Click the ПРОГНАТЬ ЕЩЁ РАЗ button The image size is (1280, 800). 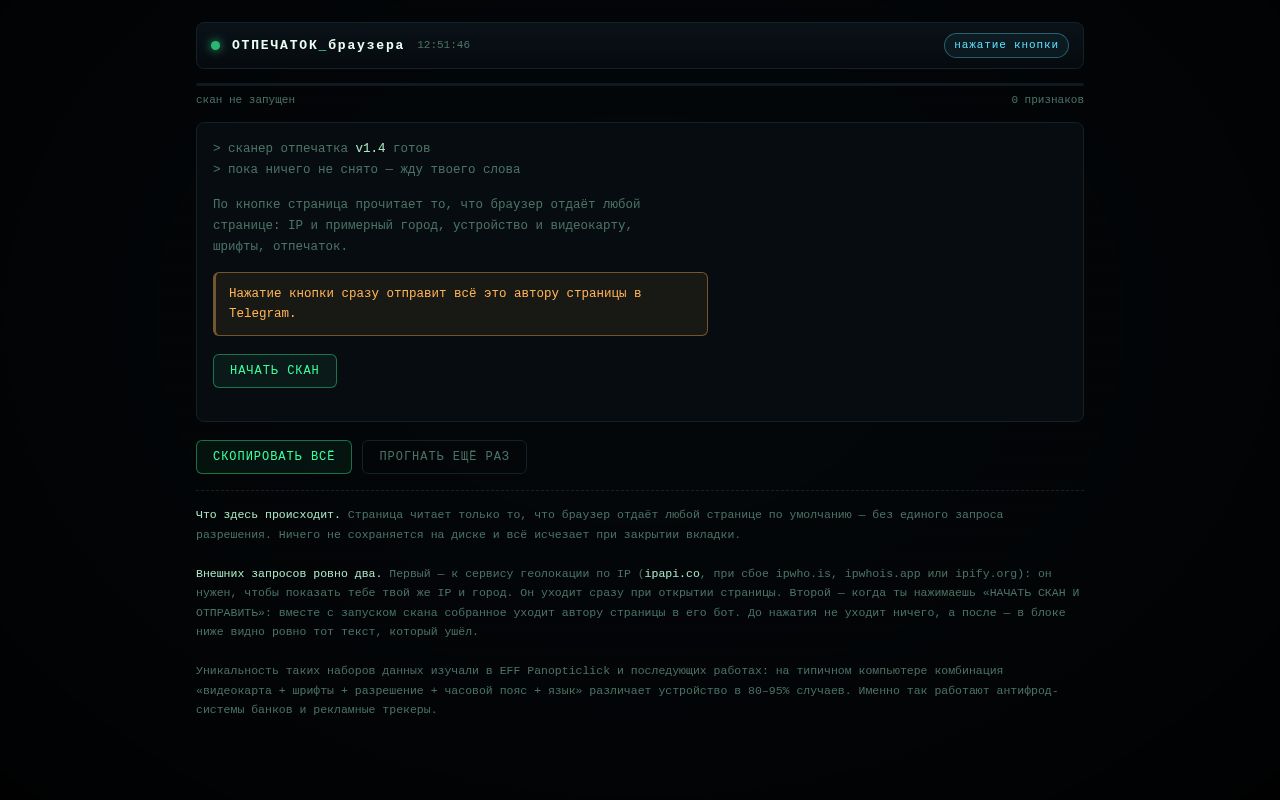[444, 457]
